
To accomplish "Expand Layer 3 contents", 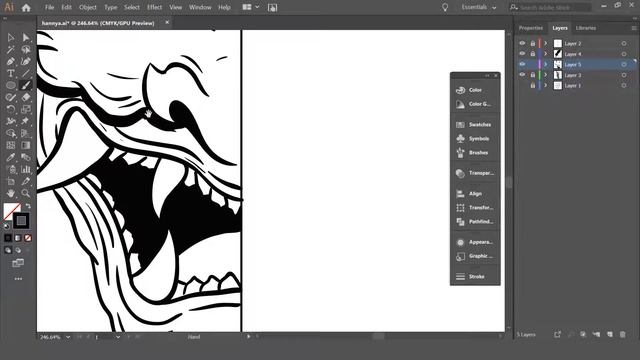I will click(546, 75).
